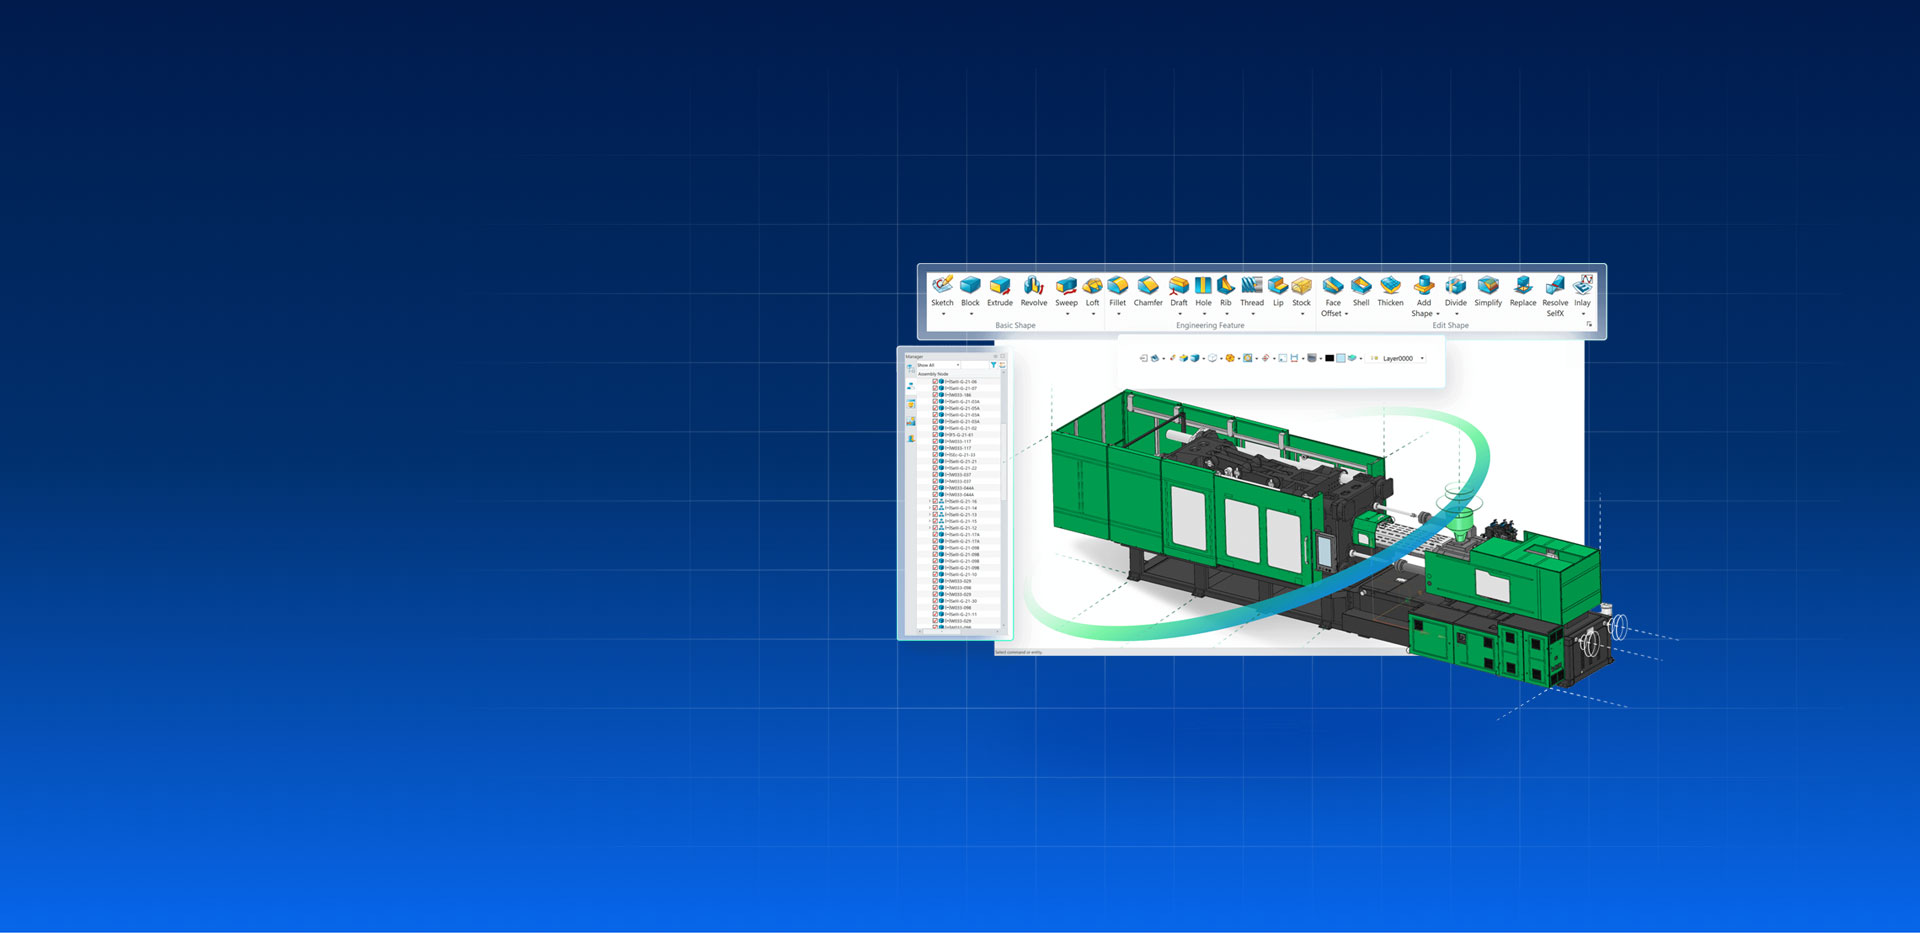This screenshot has width=1920, height=933.
Task: Choose the Revolve tool
Action: click(x=1033, y=290)
